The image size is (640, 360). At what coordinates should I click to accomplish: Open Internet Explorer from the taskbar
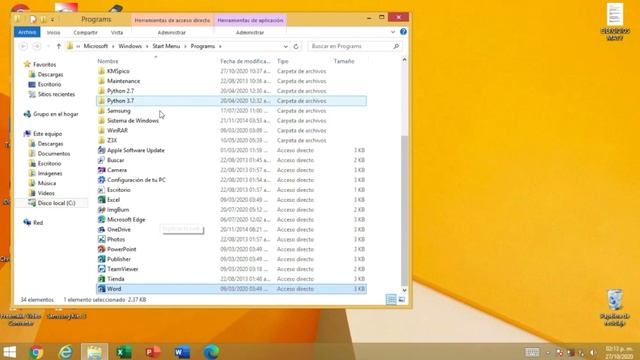(x=65, y=352)
